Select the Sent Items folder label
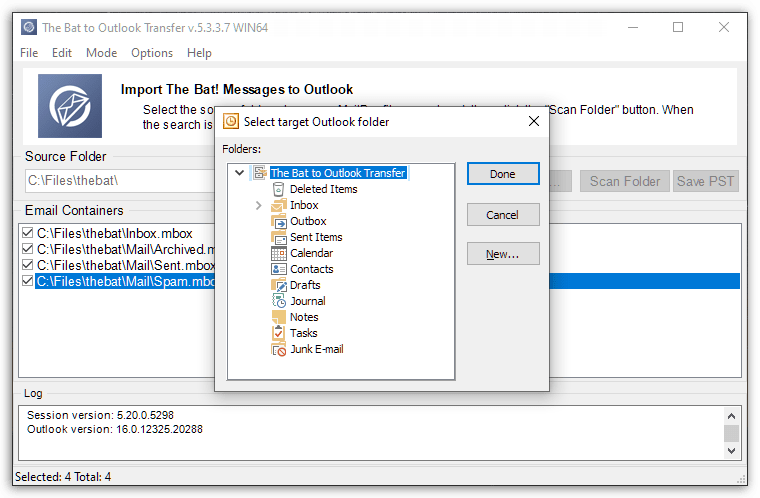 pos(316,237)
